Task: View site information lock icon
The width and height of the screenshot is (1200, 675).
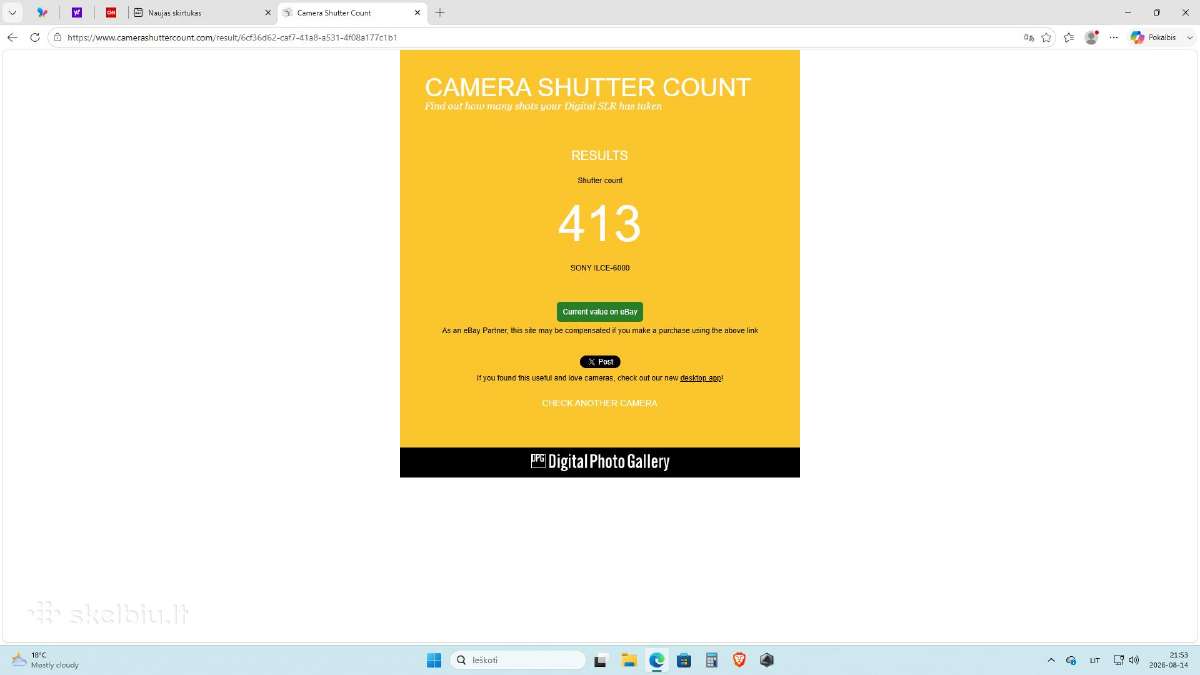Action: coord(58,37)
